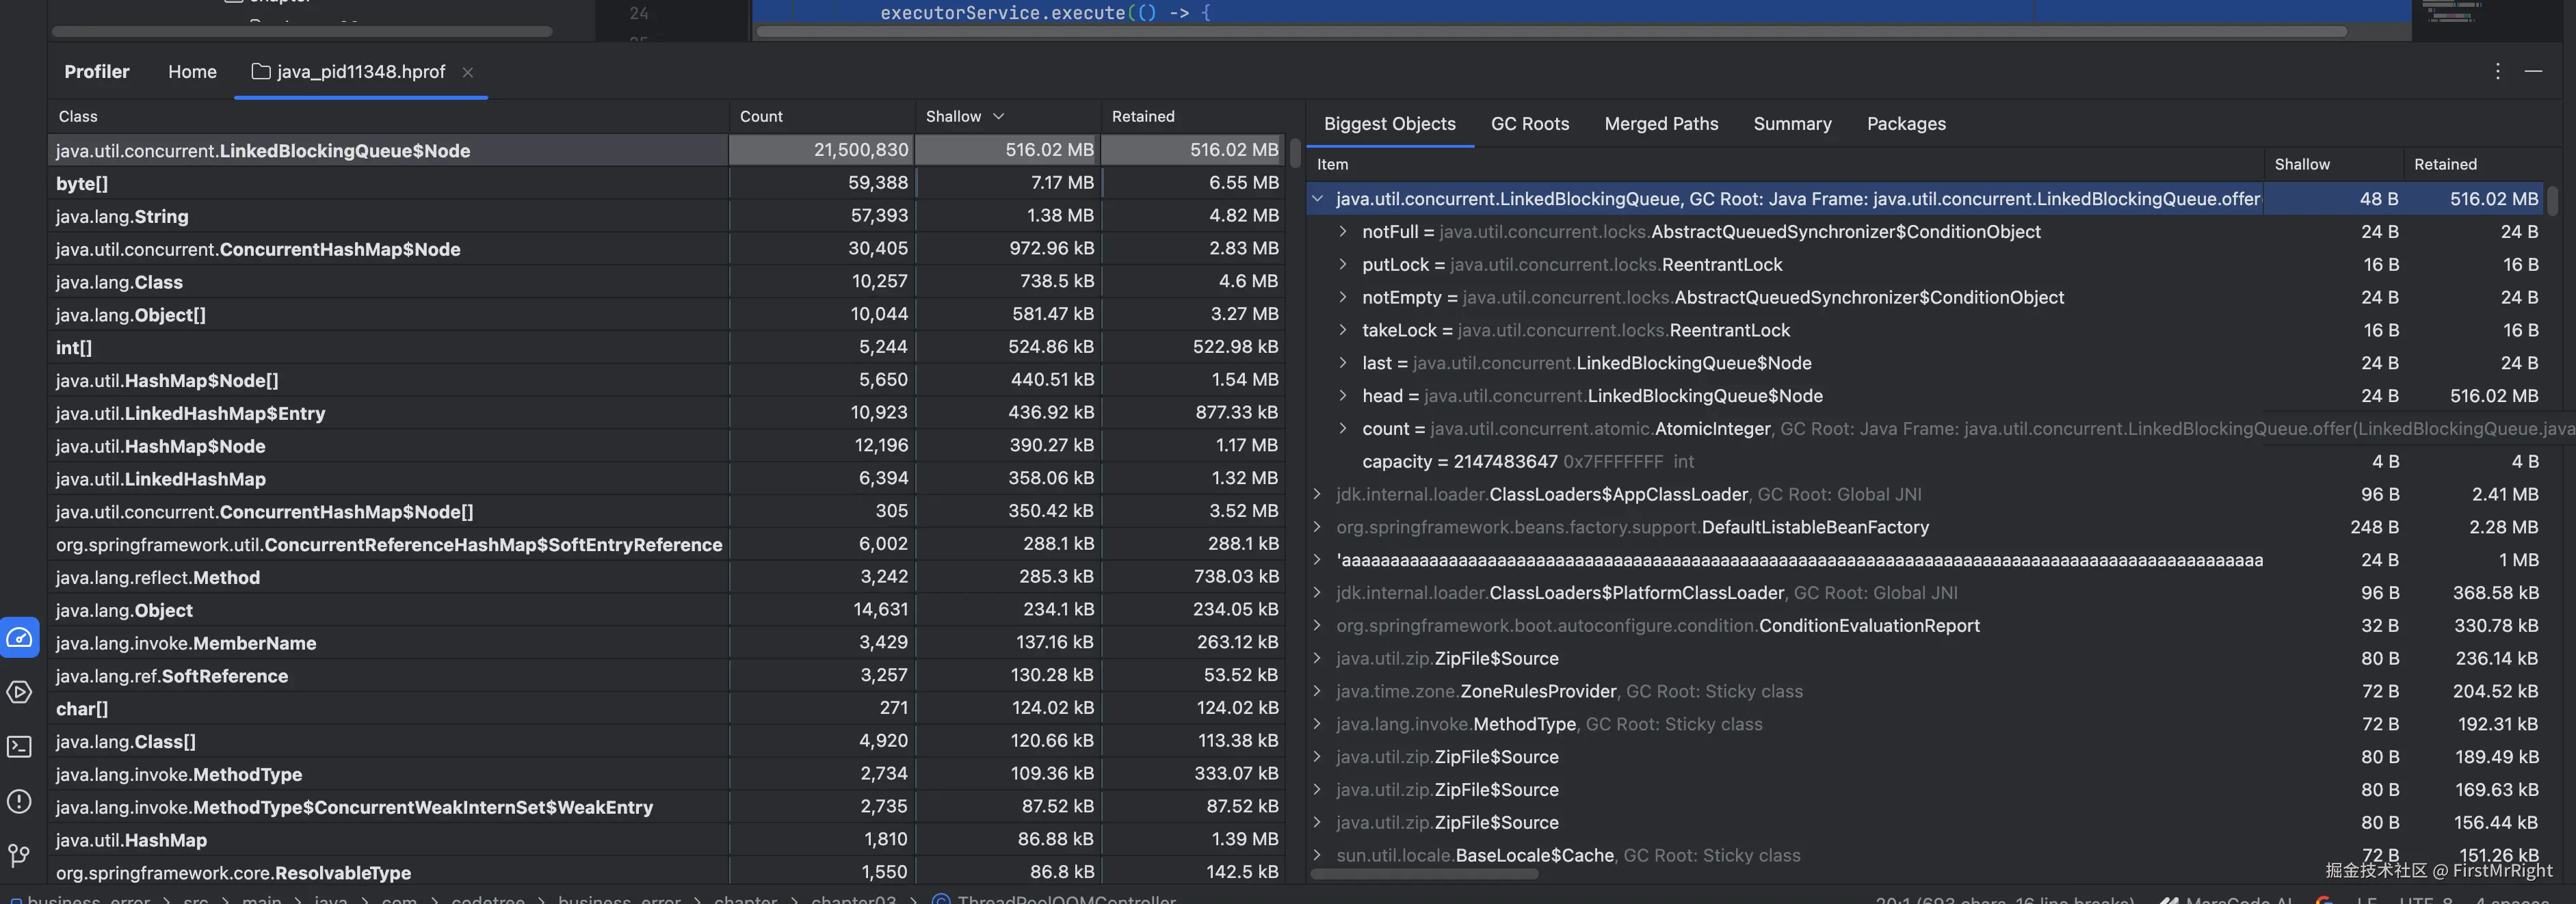This screenshot has height=904, width=2576.
Task: Open the Git tool window icon
Action: click(20, 856)
